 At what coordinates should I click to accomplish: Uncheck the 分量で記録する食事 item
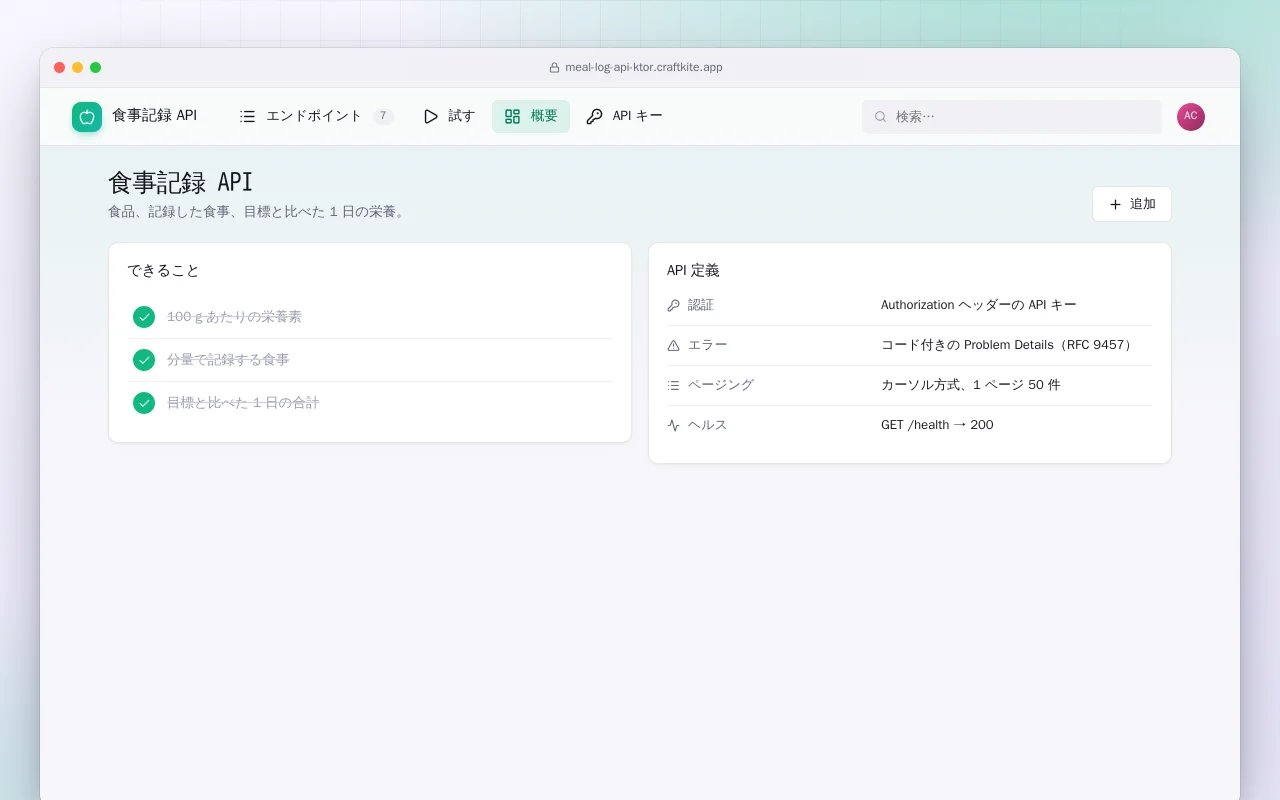click(x=144, y=360)
